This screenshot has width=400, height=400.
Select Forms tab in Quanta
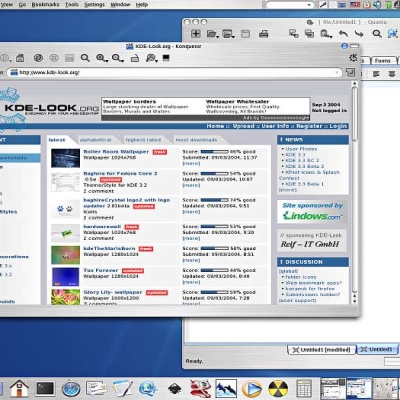pyautogui.click(x=382, y=61)
